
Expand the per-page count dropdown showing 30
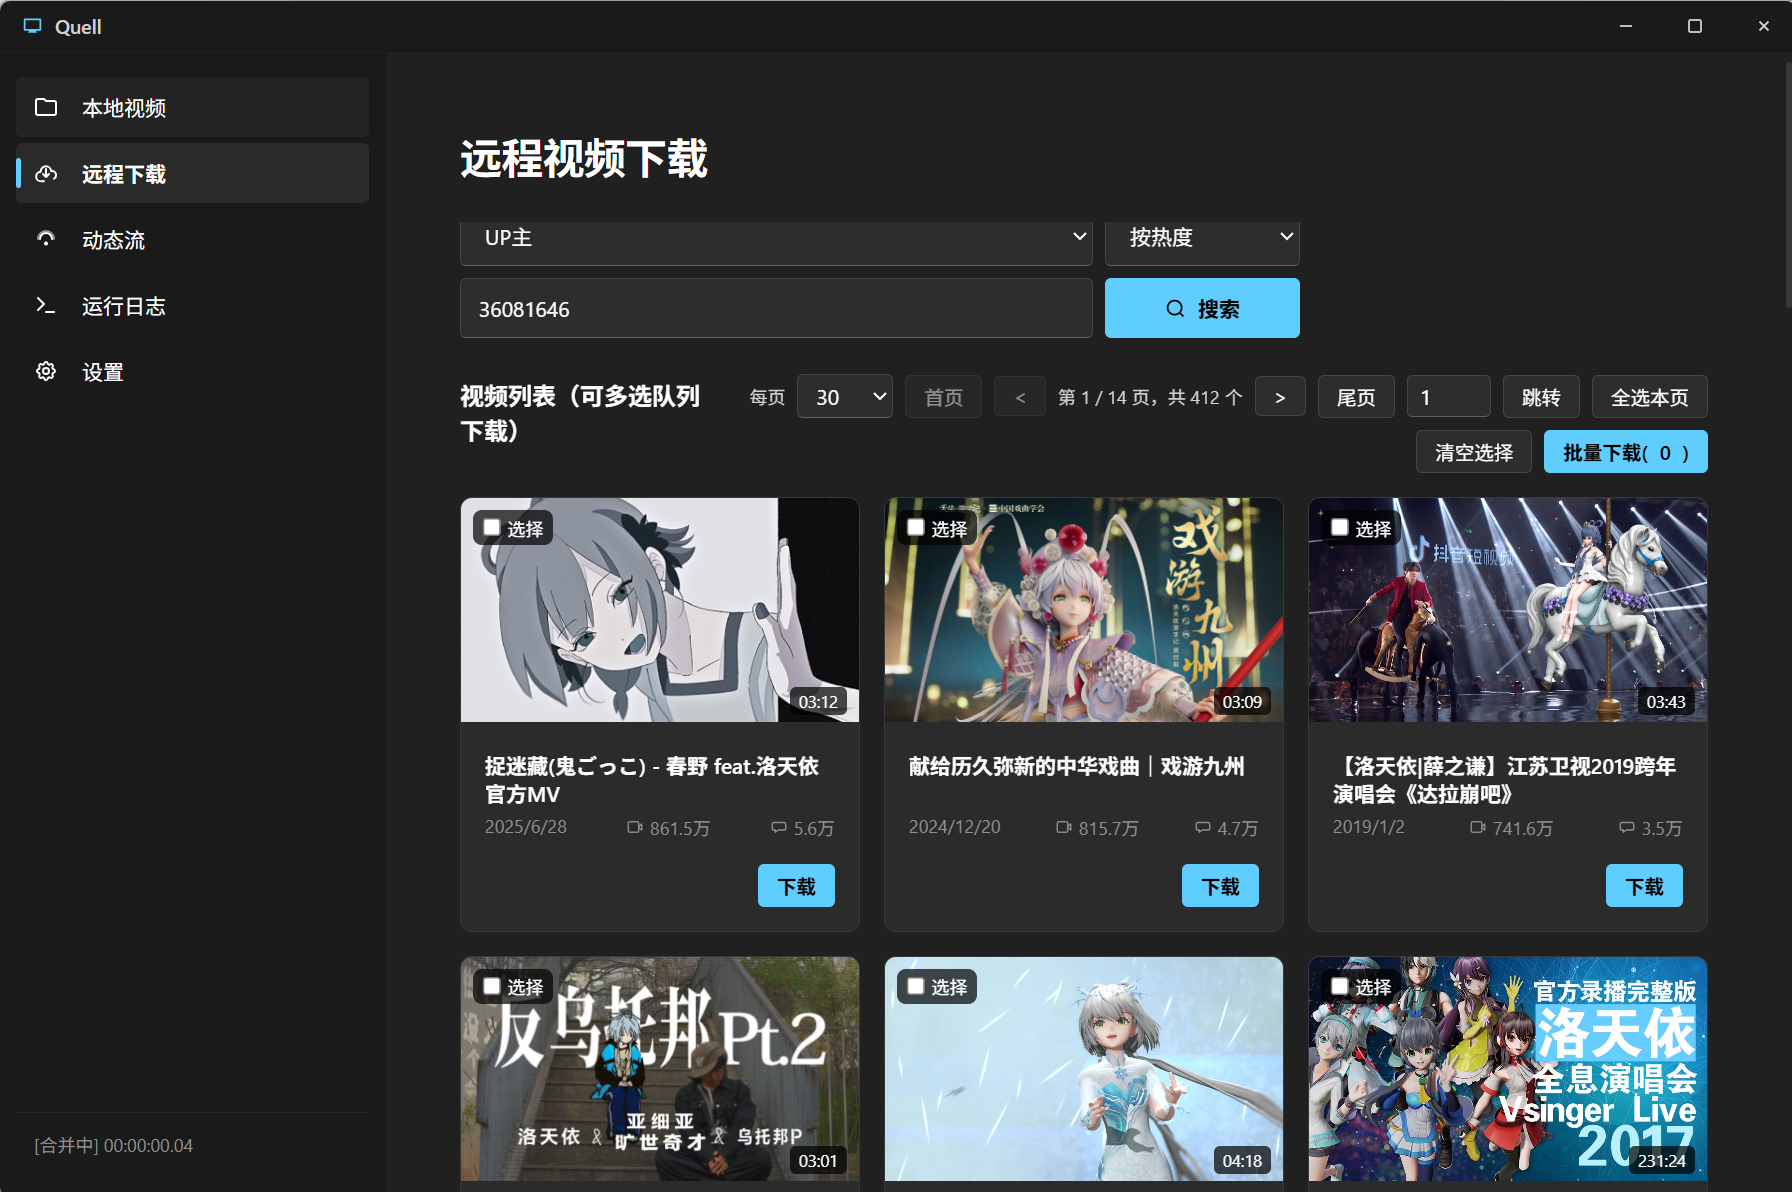click(x=843, y=396)
